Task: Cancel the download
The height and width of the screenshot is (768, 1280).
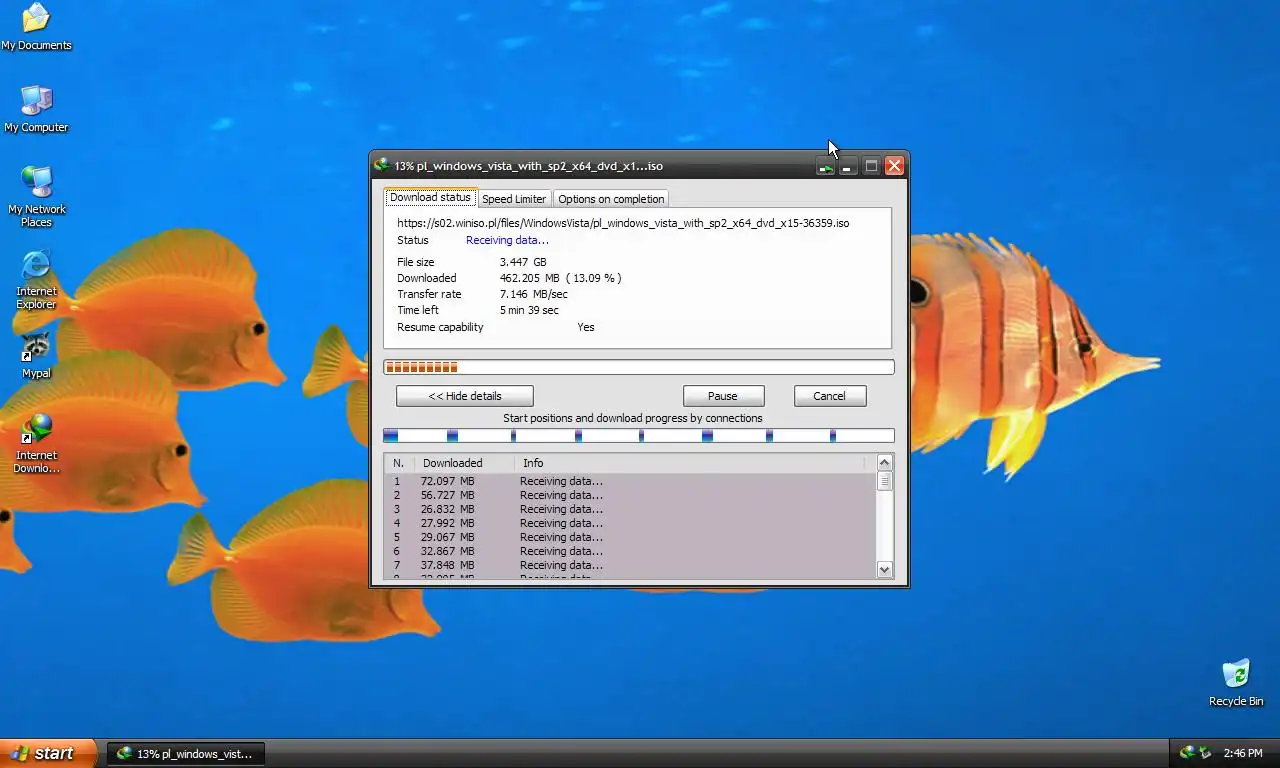Action: (829, 396)
